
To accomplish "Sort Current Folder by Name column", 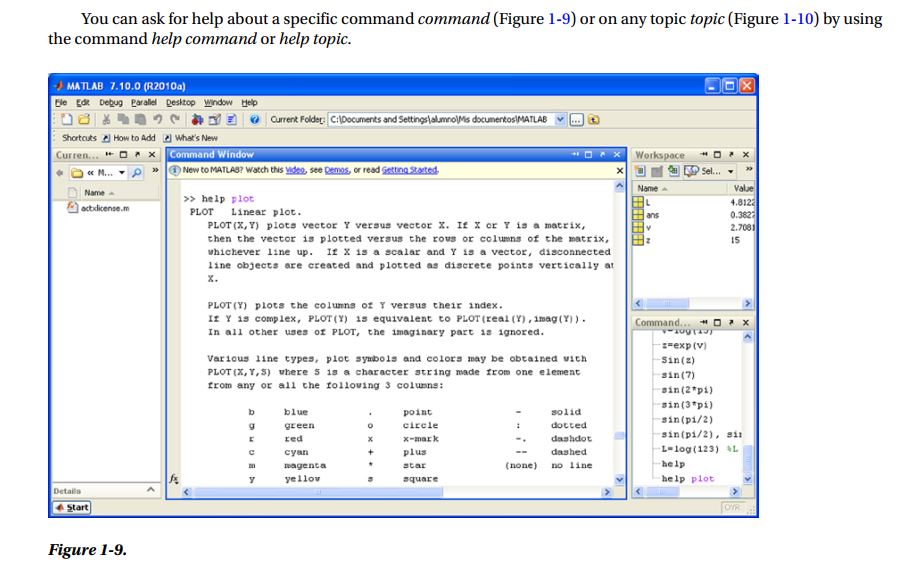I will (99, 193).
